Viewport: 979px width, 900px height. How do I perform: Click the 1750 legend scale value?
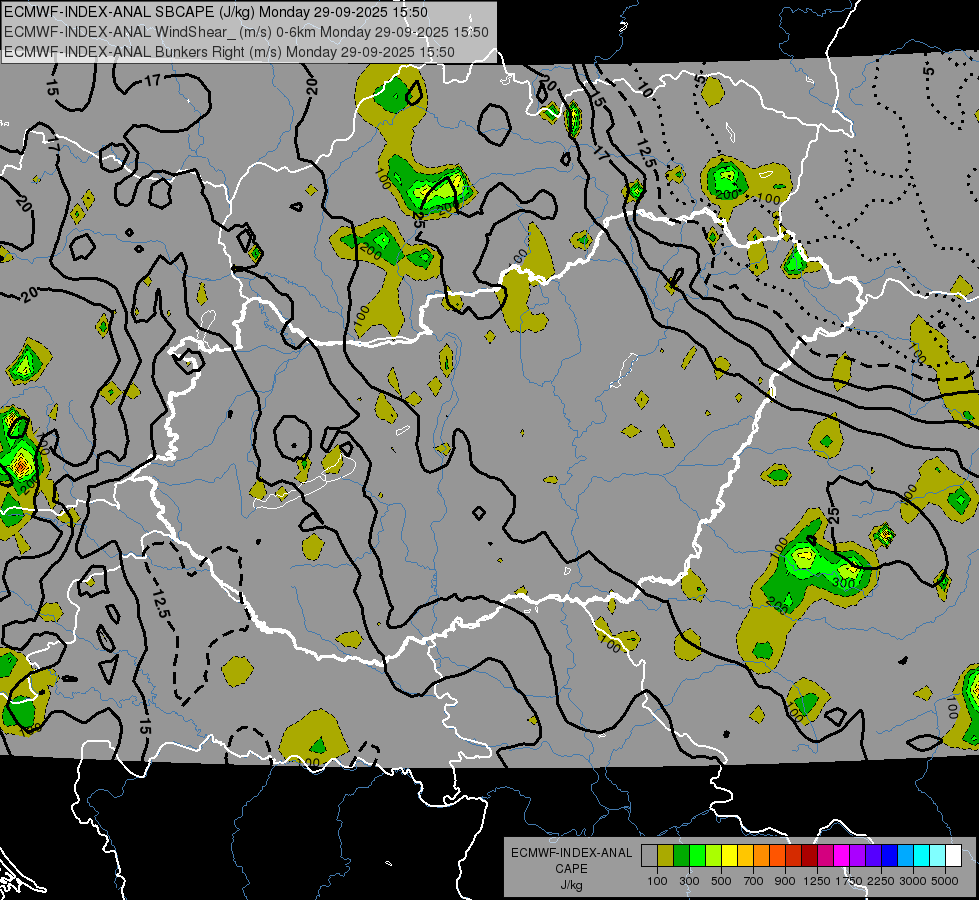pos(849,881)
